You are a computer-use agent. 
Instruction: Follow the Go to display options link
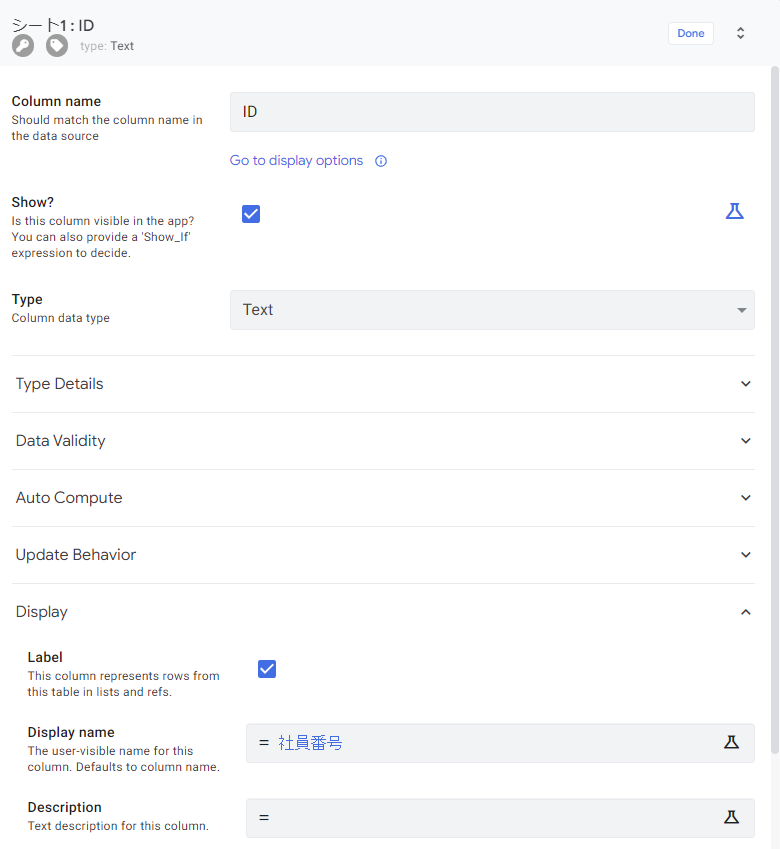coord(295,160)
